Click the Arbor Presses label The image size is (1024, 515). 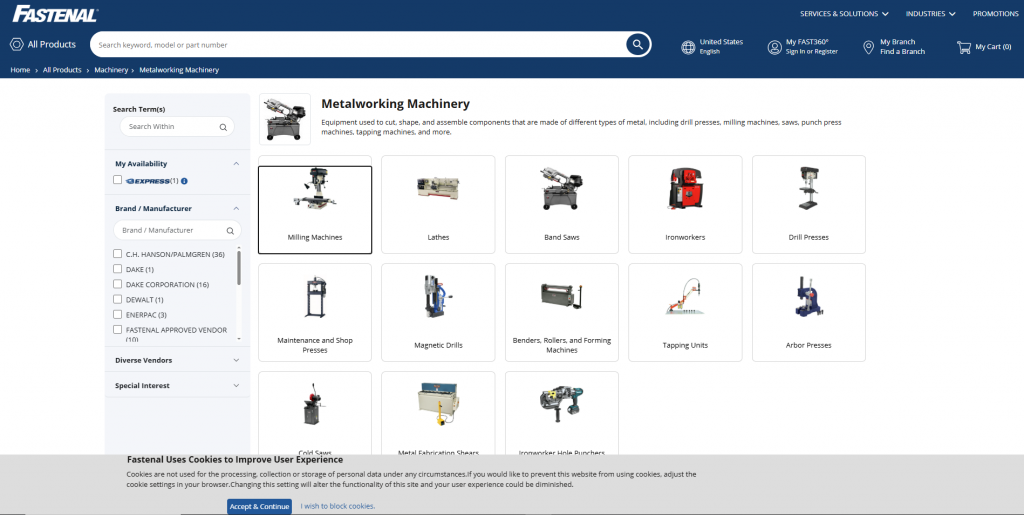point(808,345)
